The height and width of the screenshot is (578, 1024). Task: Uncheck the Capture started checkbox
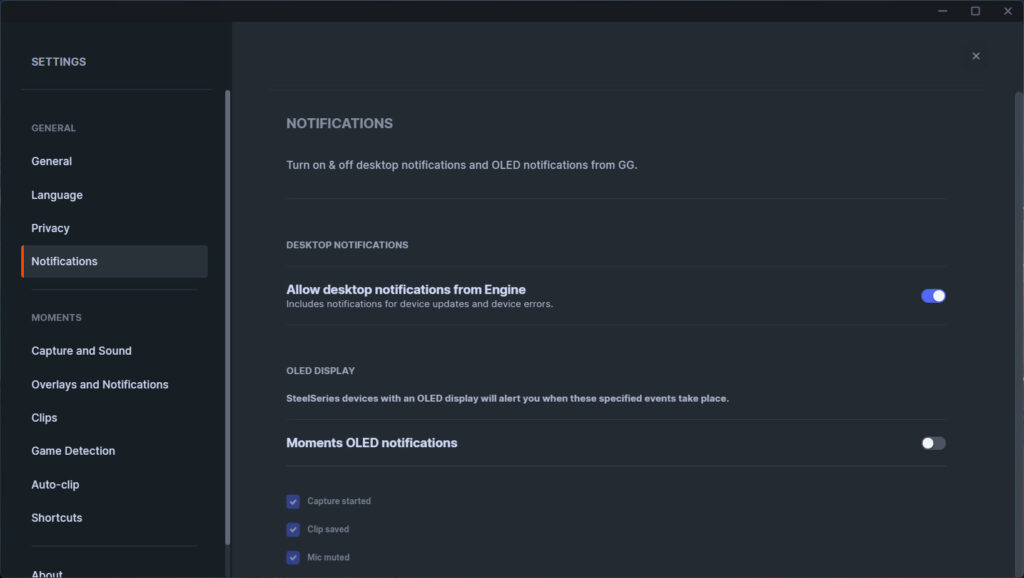coord(293,502)
